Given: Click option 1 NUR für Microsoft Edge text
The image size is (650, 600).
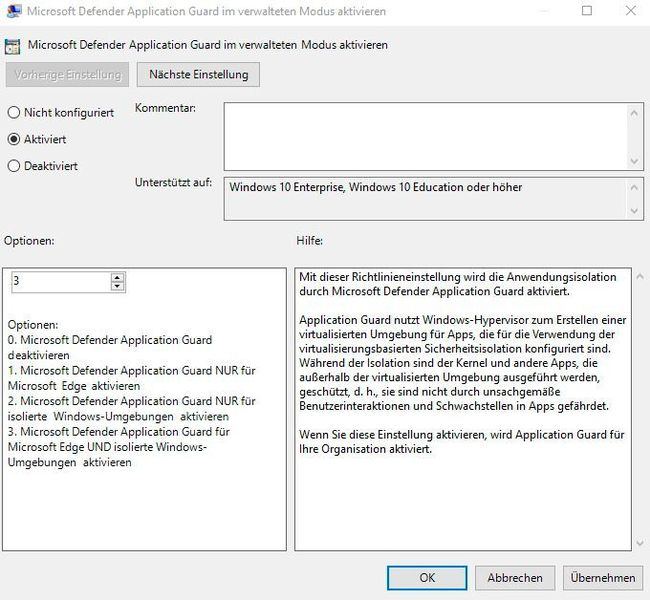Looking at the screenshot, I should click(131, 378).
